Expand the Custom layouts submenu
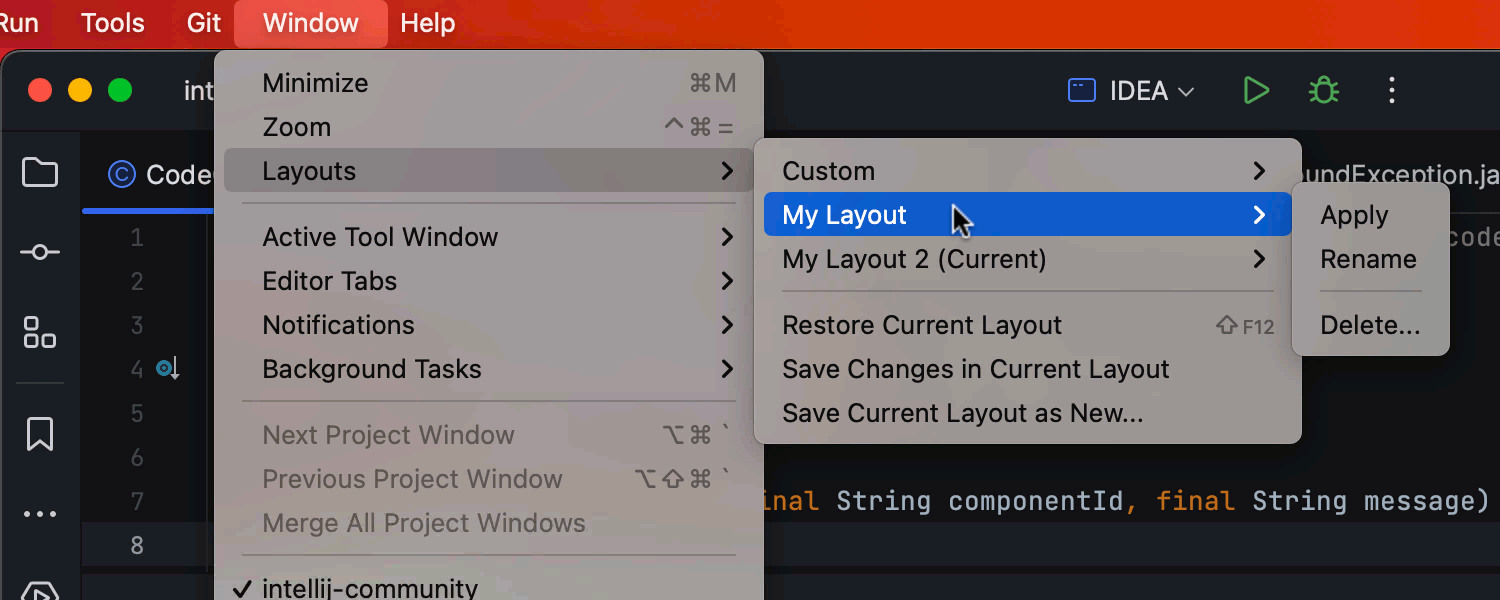The image size is (1500, 600). (x=1025, y=171)
